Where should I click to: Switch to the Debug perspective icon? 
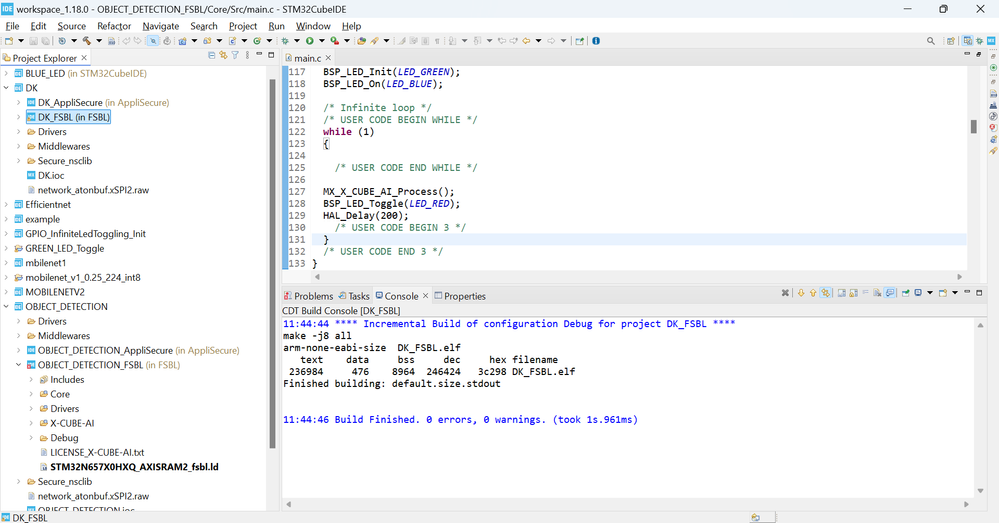pyautogui.click(x=980, y=41)
